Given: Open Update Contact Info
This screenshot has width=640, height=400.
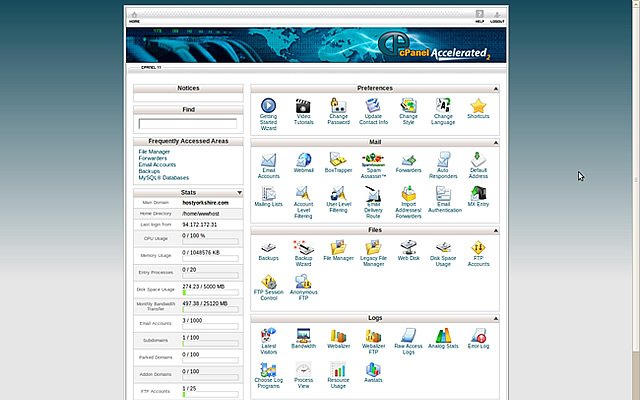Looking at the screenshot, I should point(373,111).
